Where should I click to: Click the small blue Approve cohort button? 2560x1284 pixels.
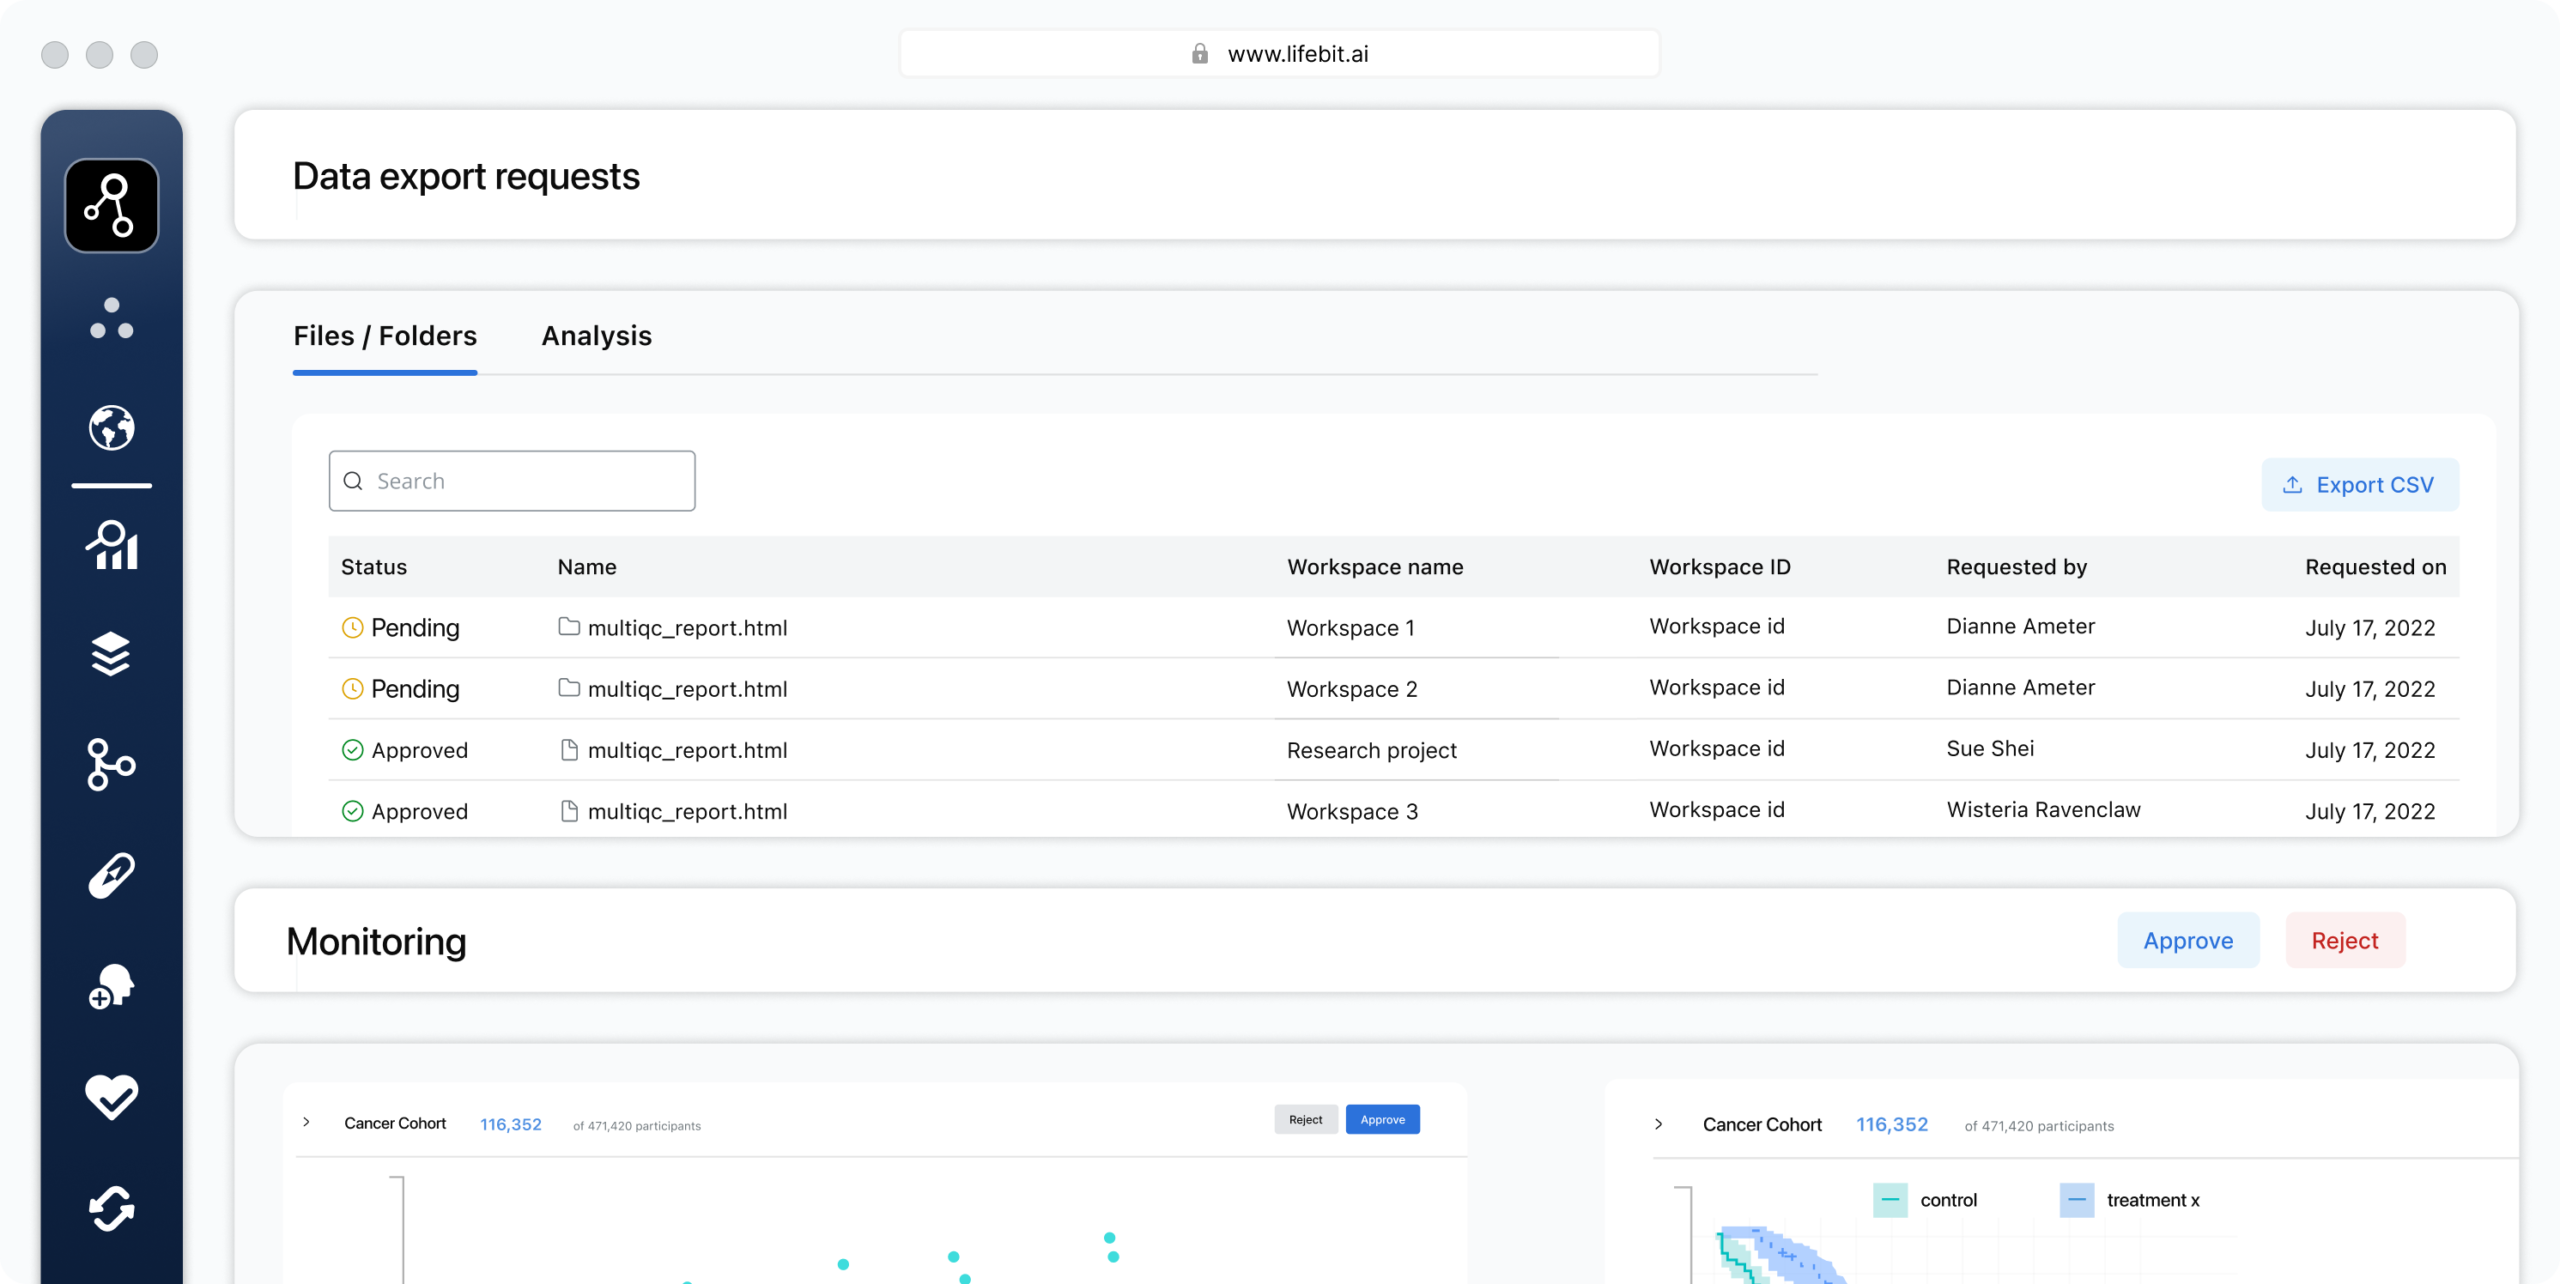(1382, 1119)
